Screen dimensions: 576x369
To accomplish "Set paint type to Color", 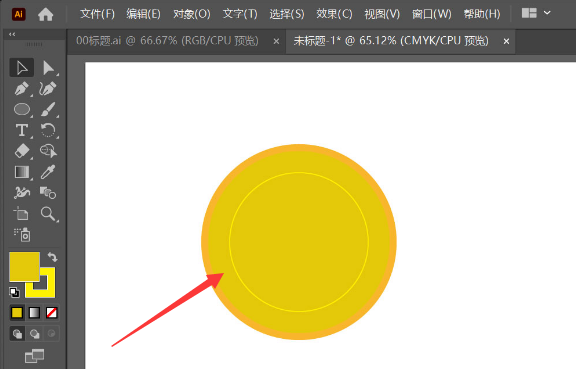I will 17,313.
